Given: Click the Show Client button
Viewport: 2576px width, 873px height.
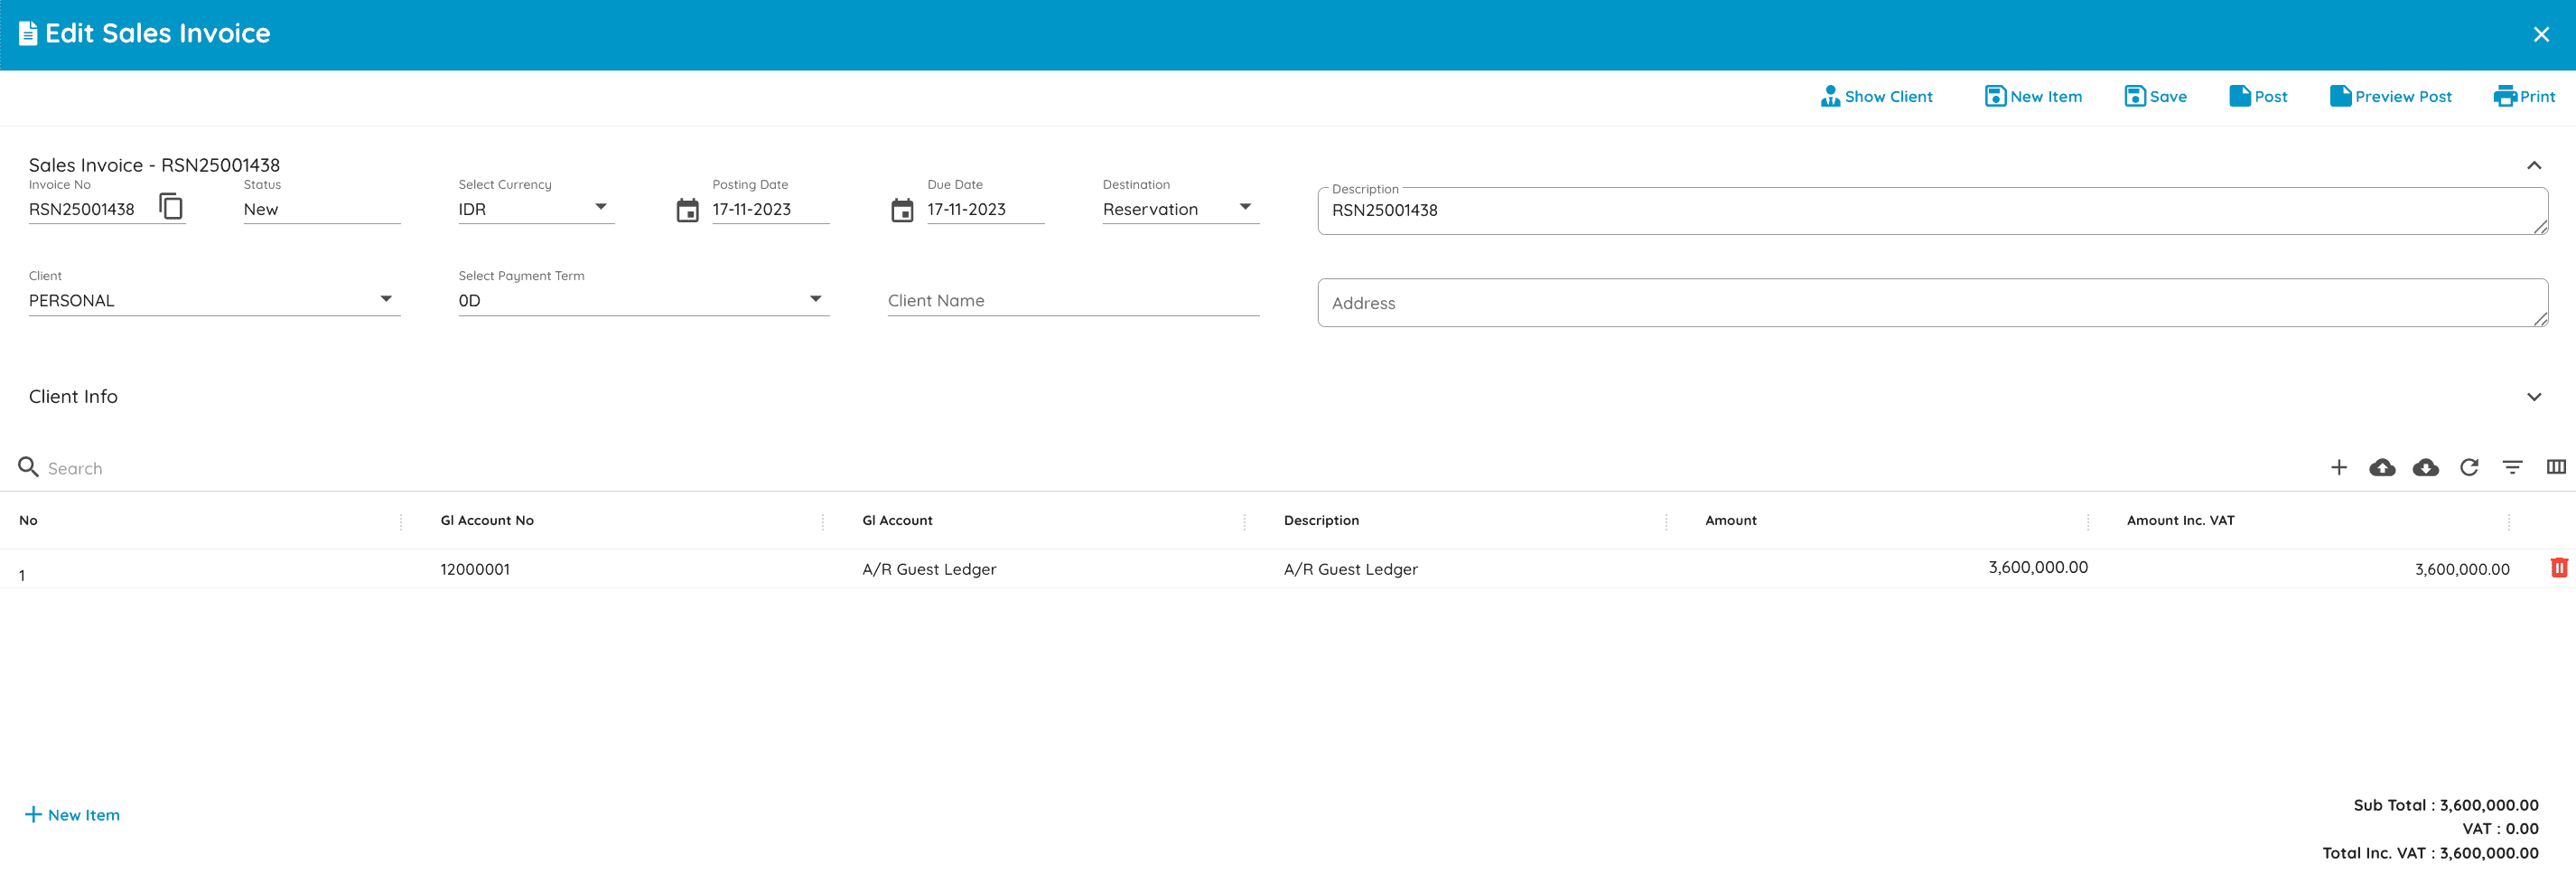Looking at the screenshot, I should 1876,96.
